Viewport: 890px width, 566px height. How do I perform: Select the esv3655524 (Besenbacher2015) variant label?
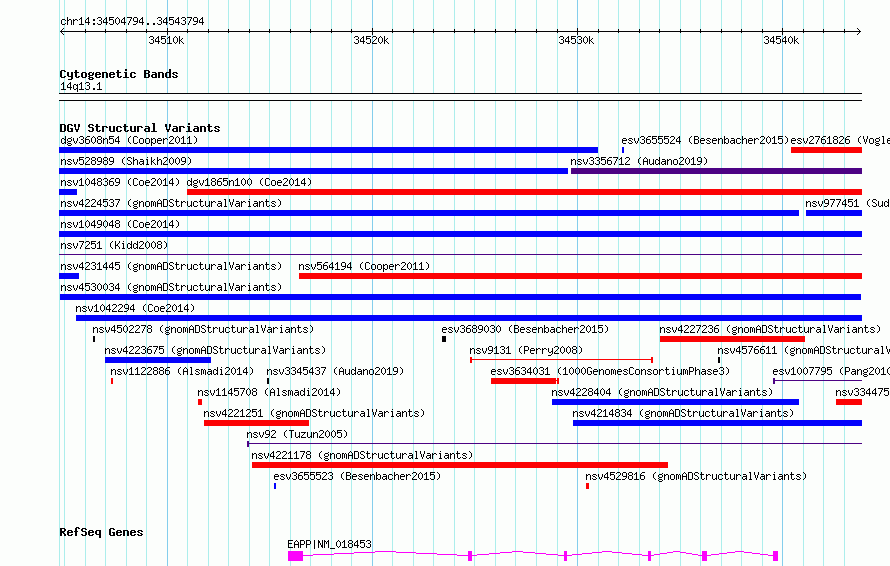point(705,140)
